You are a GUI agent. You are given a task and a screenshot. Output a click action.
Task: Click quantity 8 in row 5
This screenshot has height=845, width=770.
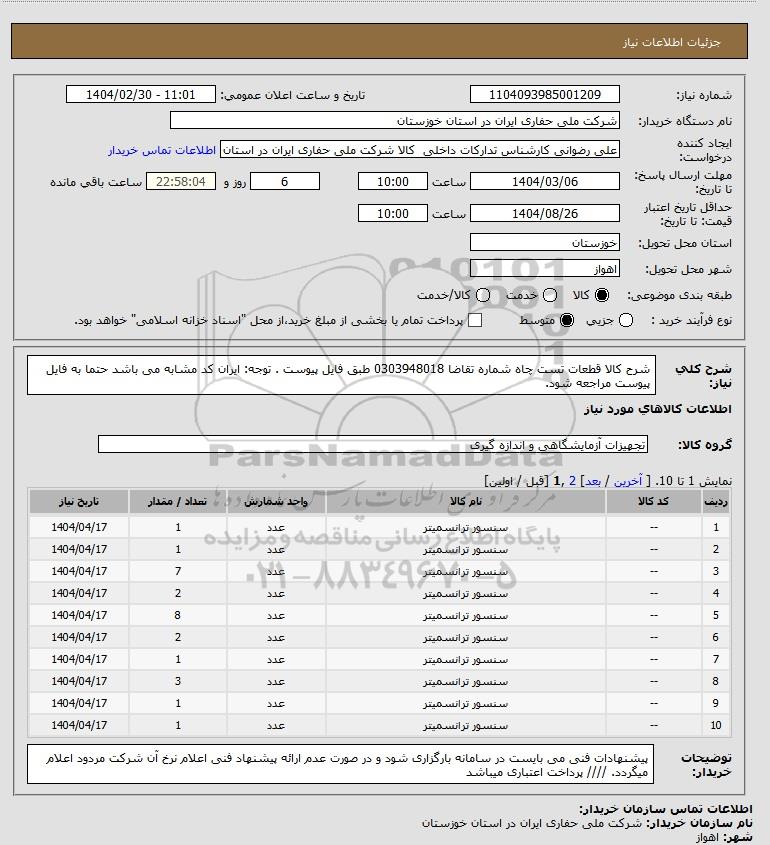(178, 615)
